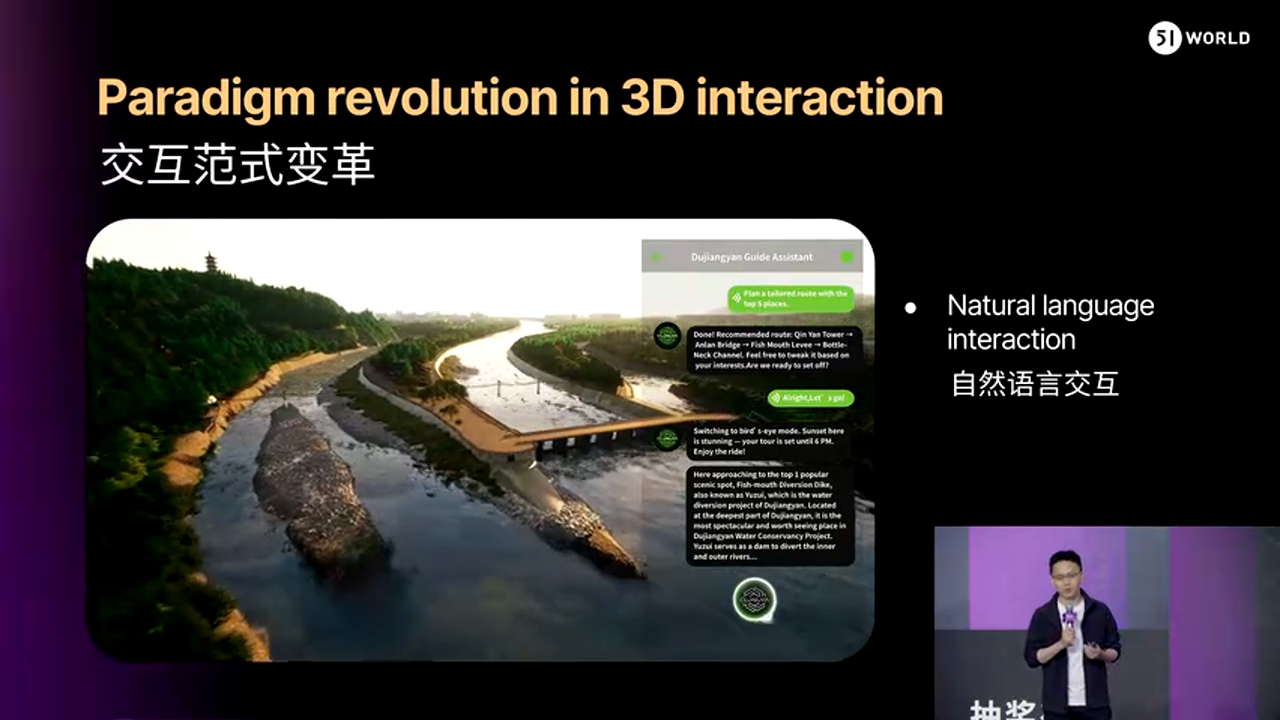Screen dimensions: 1280x720
Task: Open the Fish-mouth Diversion Dike description message
Action: coord(770,516)
